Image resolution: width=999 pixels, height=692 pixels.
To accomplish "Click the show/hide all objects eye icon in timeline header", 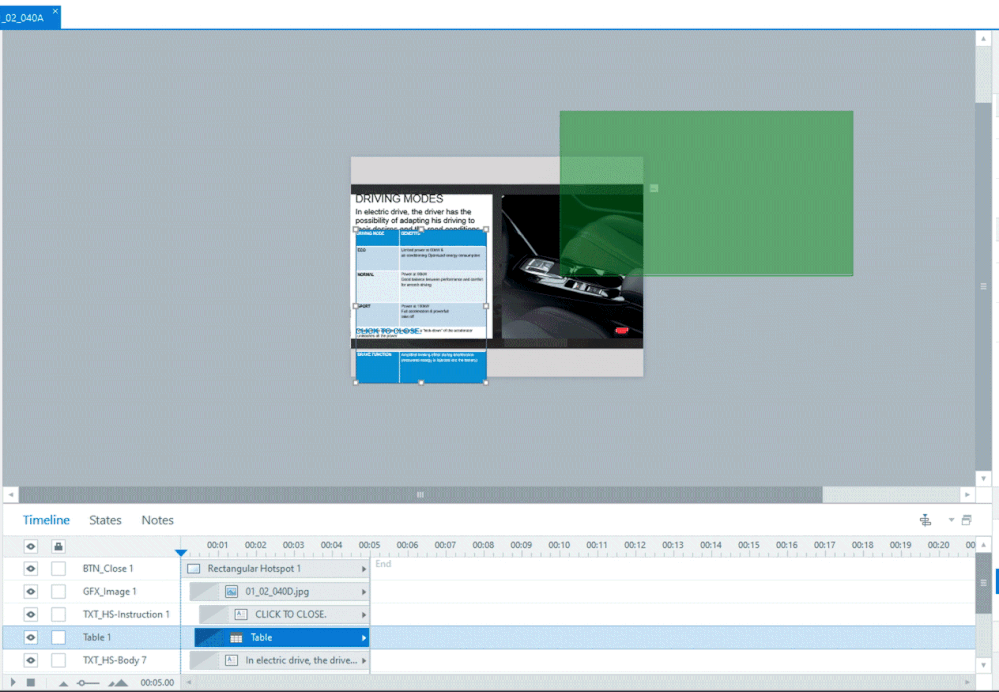I will 31,546.
